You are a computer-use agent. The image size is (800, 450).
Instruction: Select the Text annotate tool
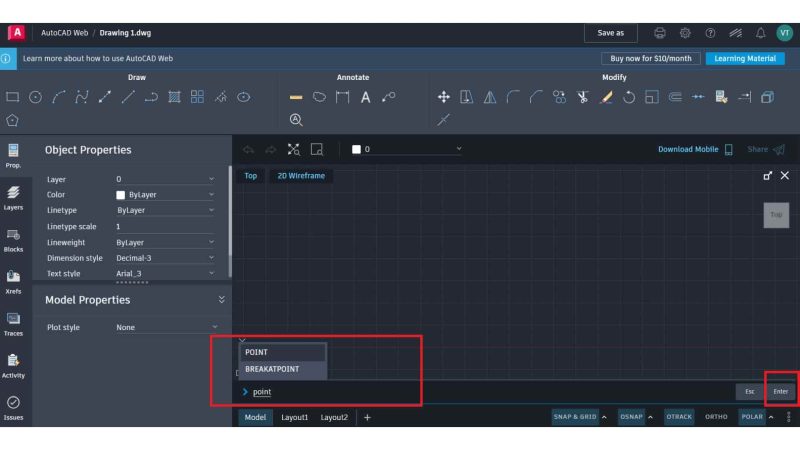(366, 97)
